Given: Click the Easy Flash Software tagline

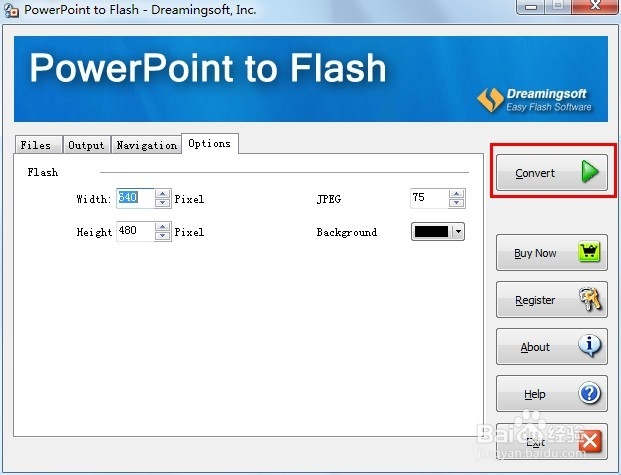Looking at the screenshot, I should pyautogui.click(x=549, y=107).
